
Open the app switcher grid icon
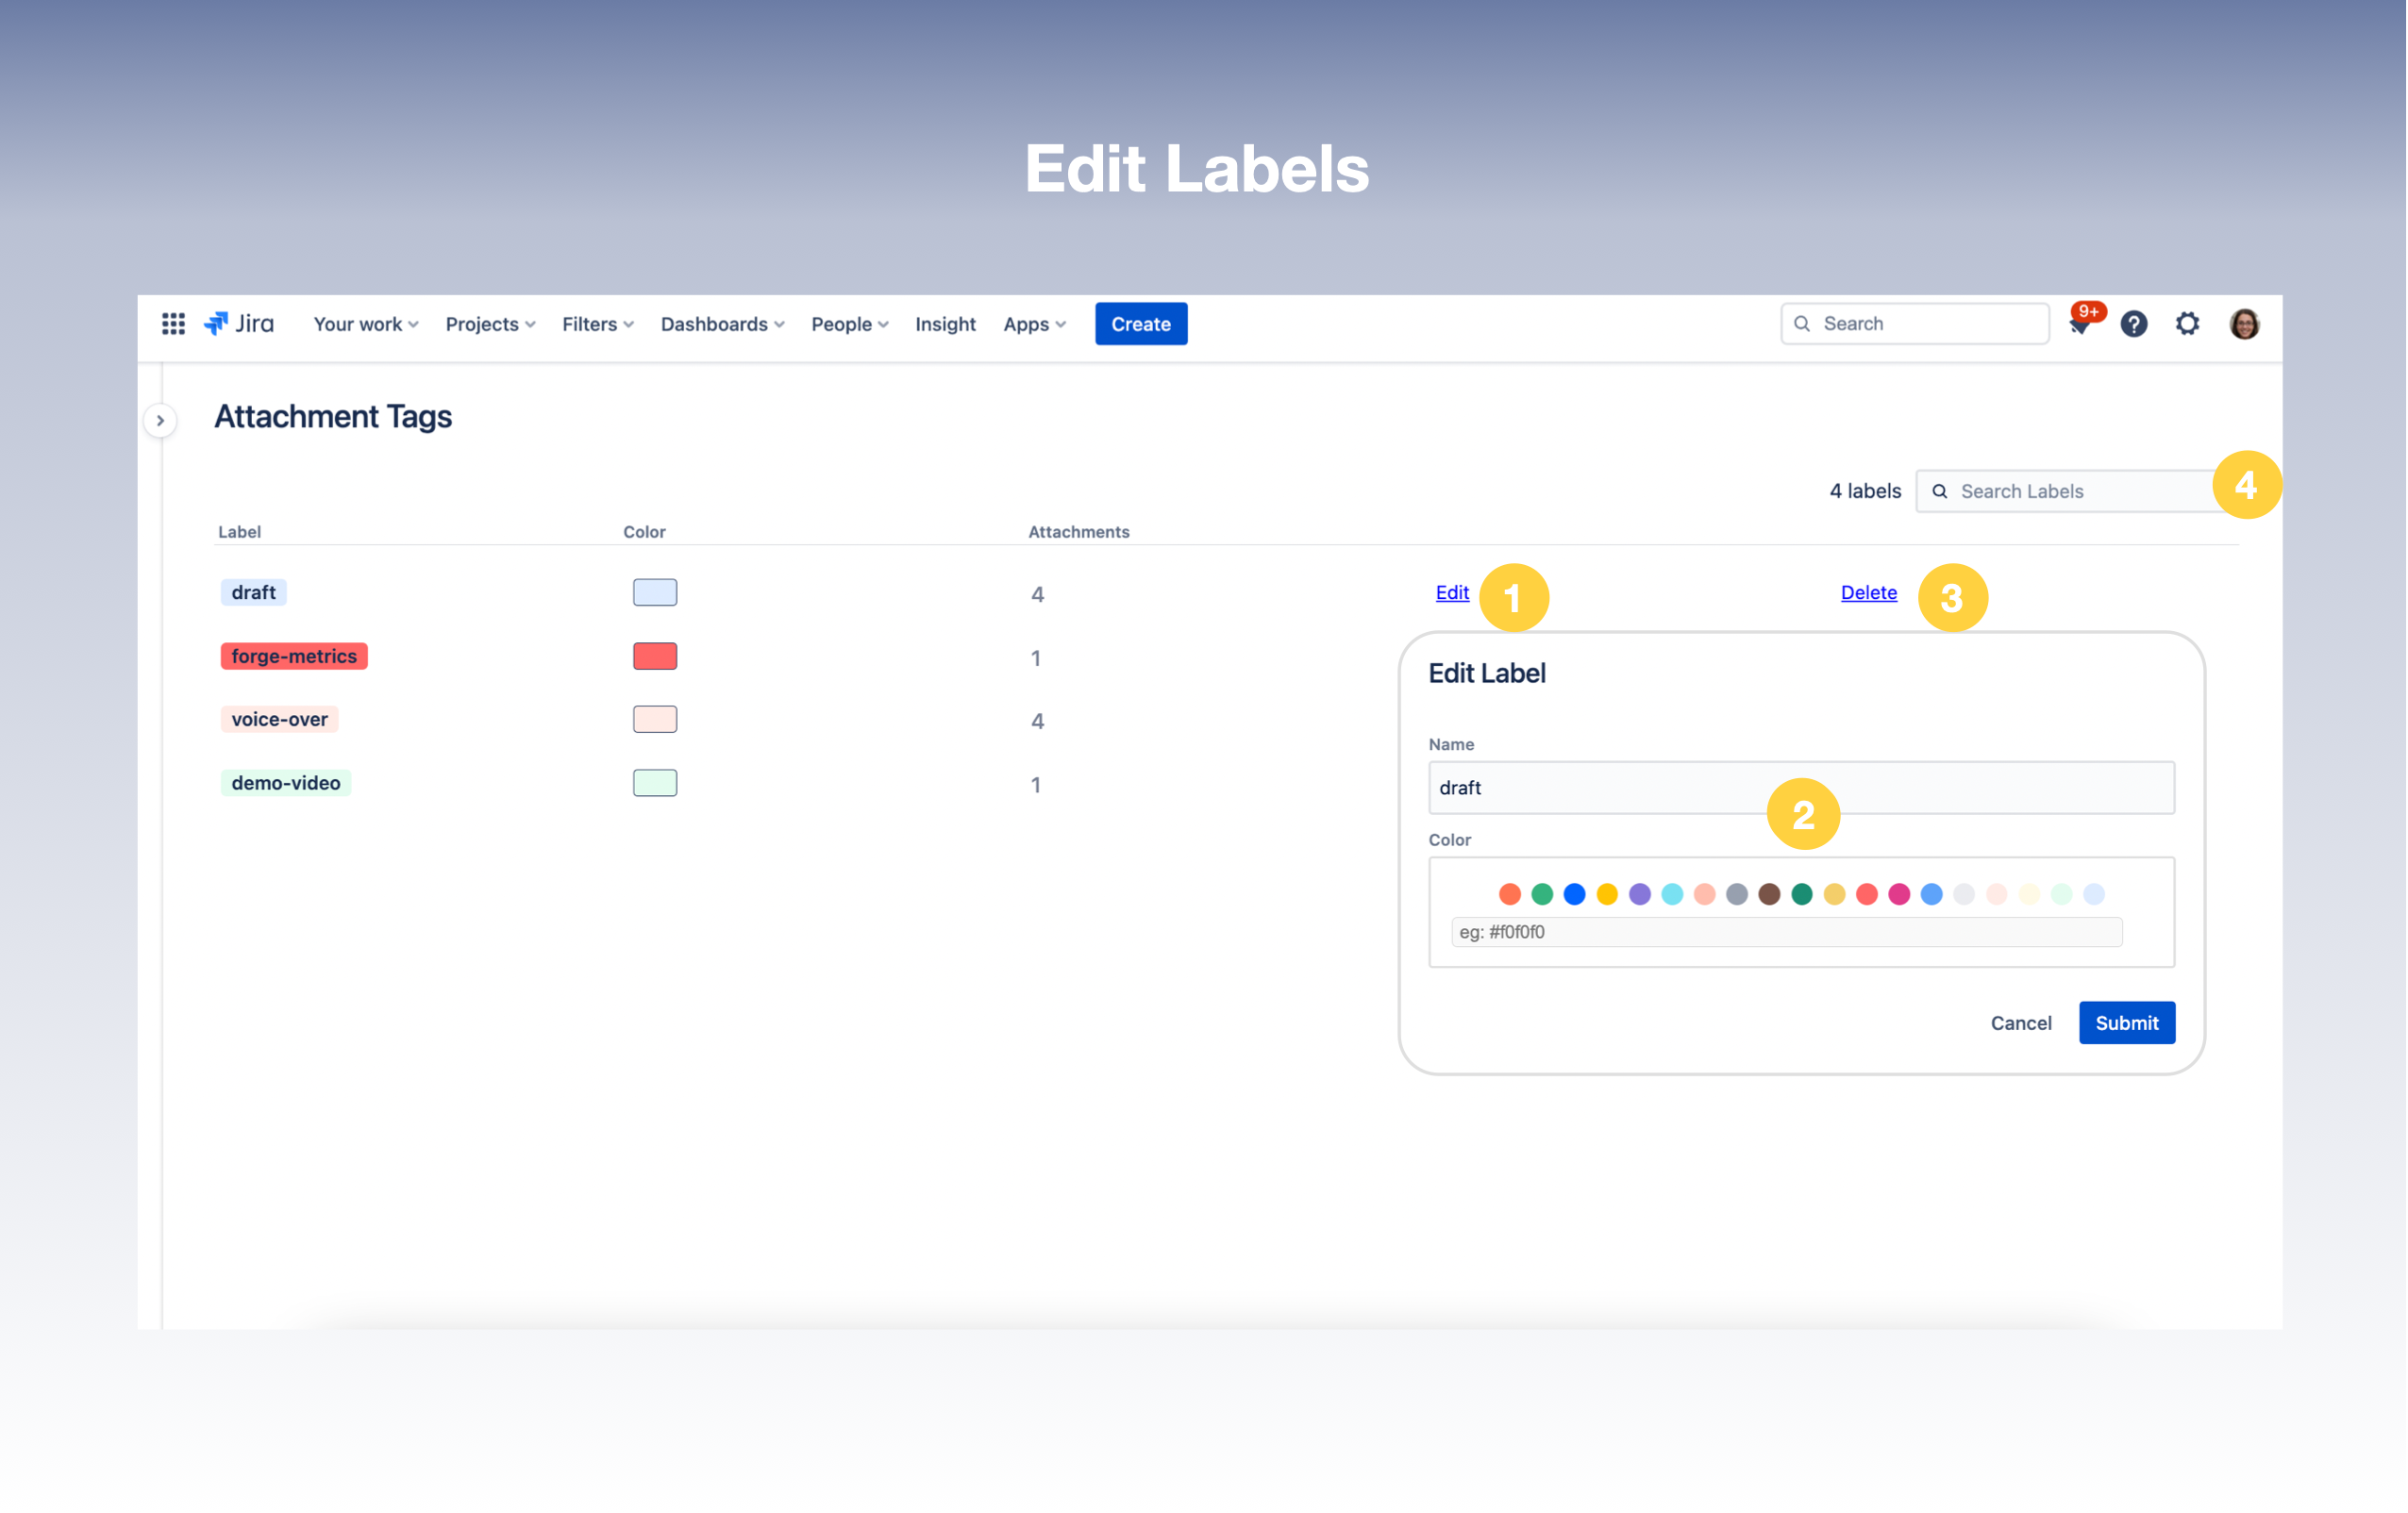click(x=173, y=324)
